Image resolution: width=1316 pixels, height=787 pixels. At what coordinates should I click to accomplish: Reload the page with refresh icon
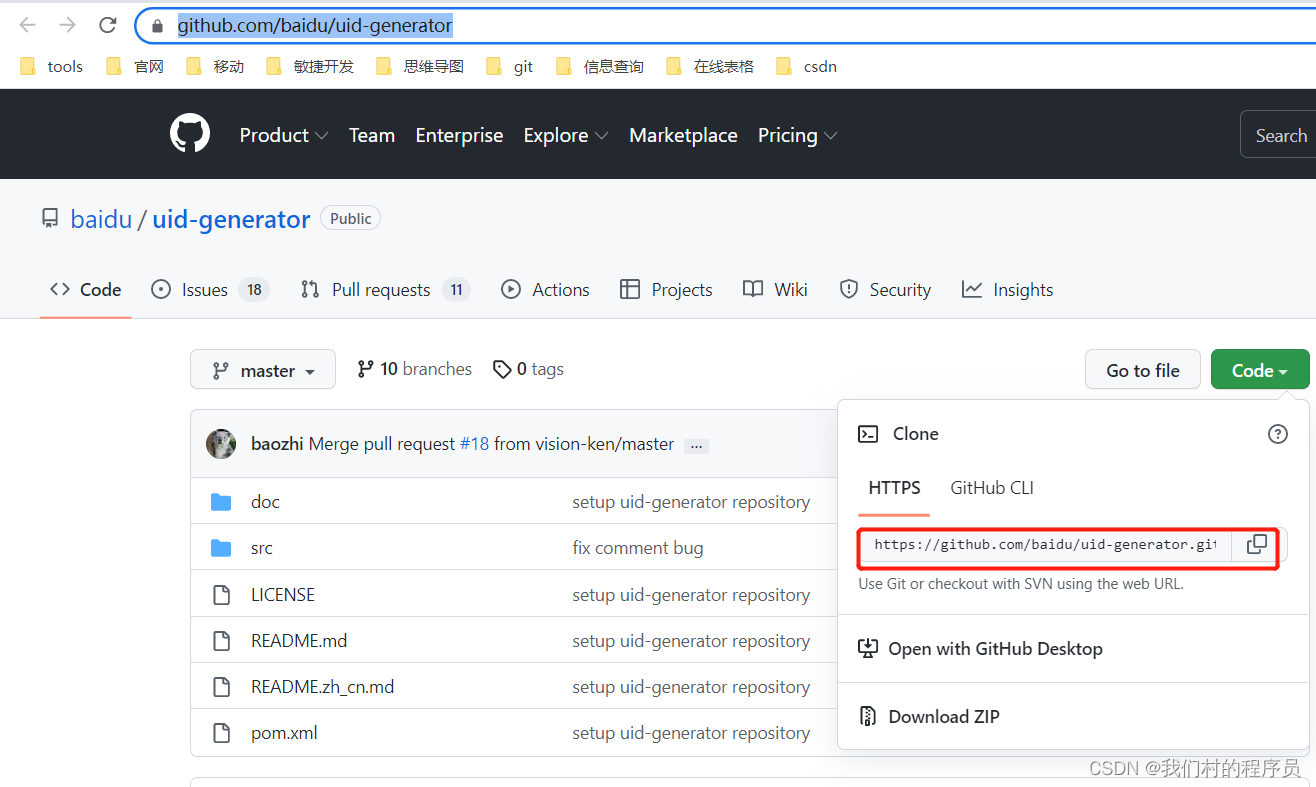click(x=108, y=25)
